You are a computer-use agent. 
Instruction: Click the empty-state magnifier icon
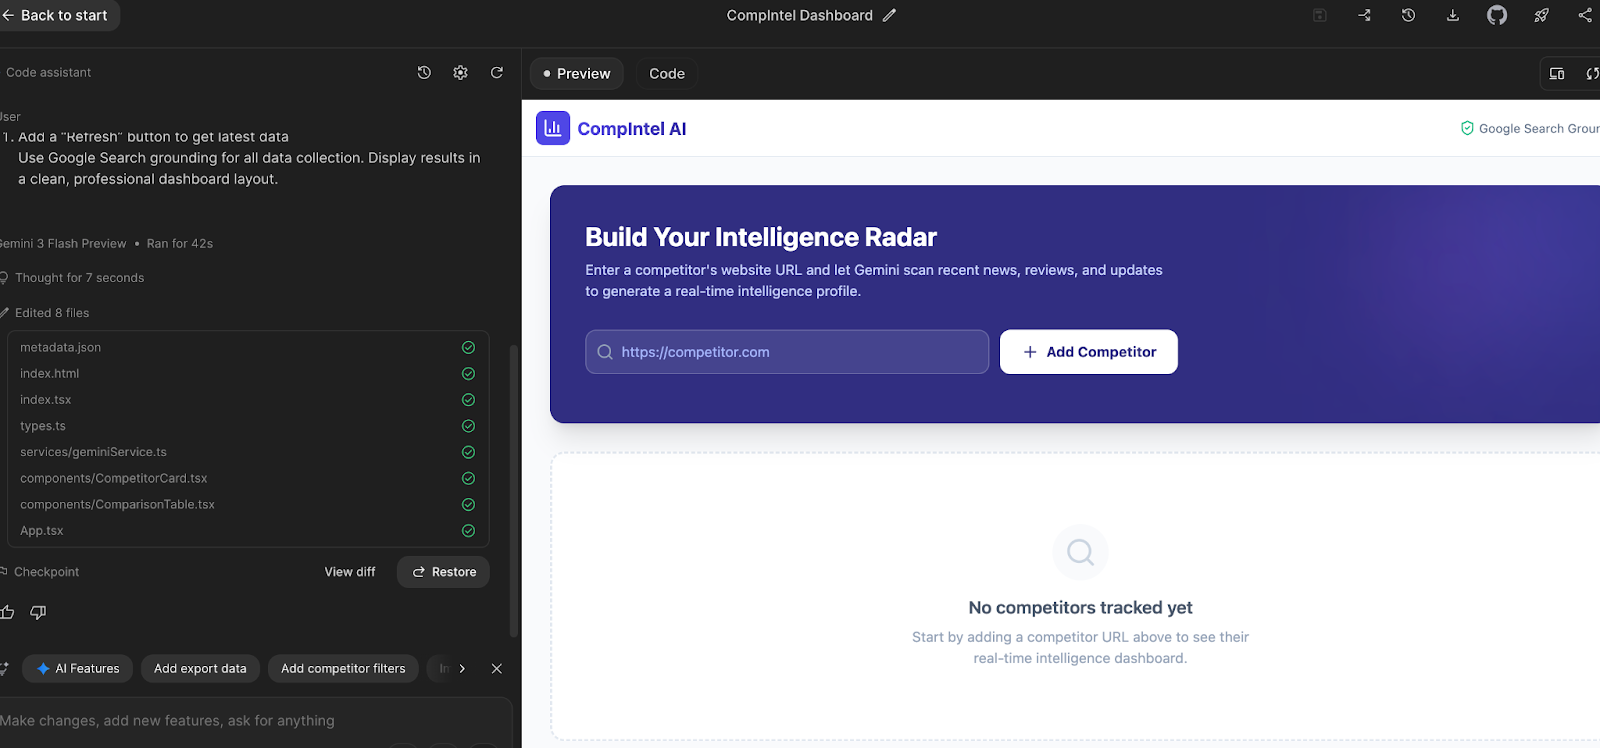pos(1080,552)
